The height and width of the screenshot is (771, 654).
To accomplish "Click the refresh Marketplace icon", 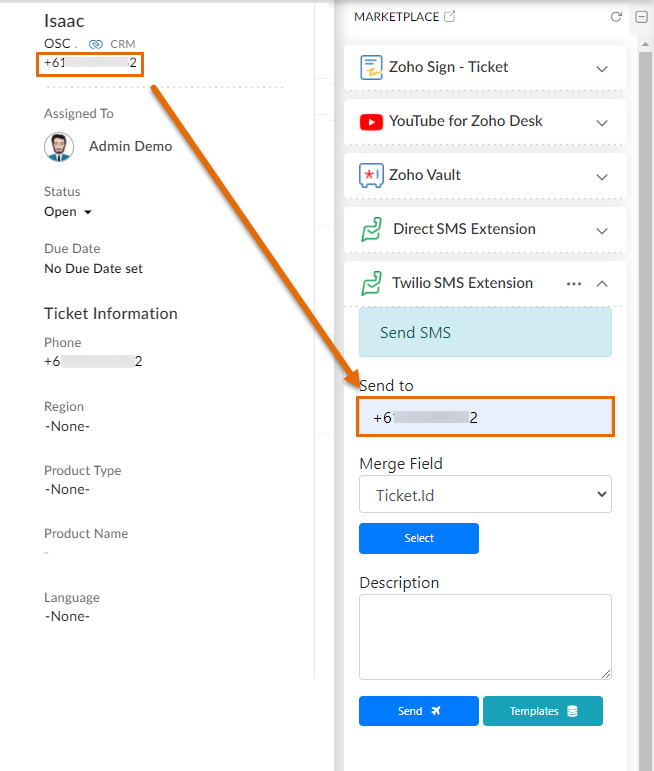I will 616,17.
